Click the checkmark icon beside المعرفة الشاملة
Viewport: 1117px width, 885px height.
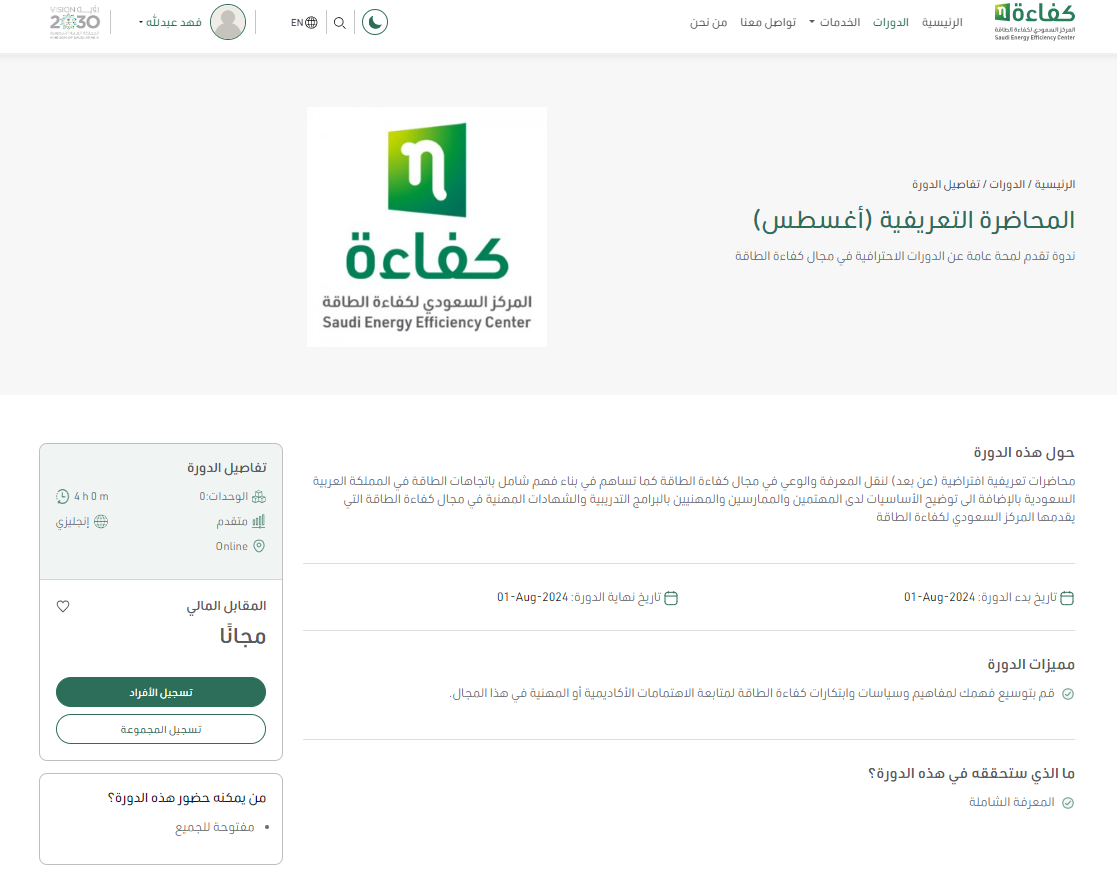click(x=1068, y=803)
